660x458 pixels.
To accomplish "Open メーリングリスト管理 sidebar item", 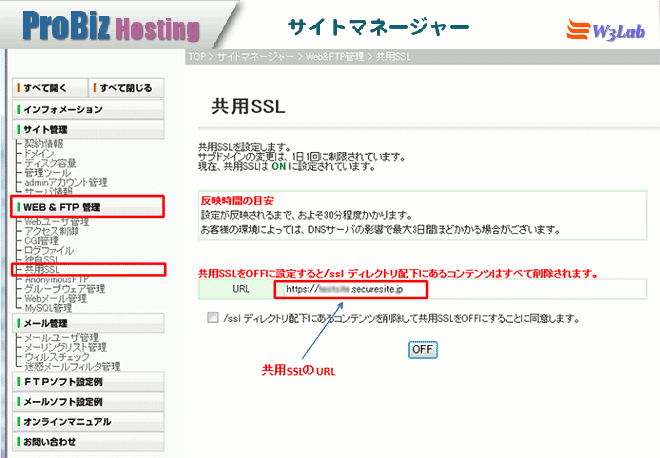I will click(68, 348).
